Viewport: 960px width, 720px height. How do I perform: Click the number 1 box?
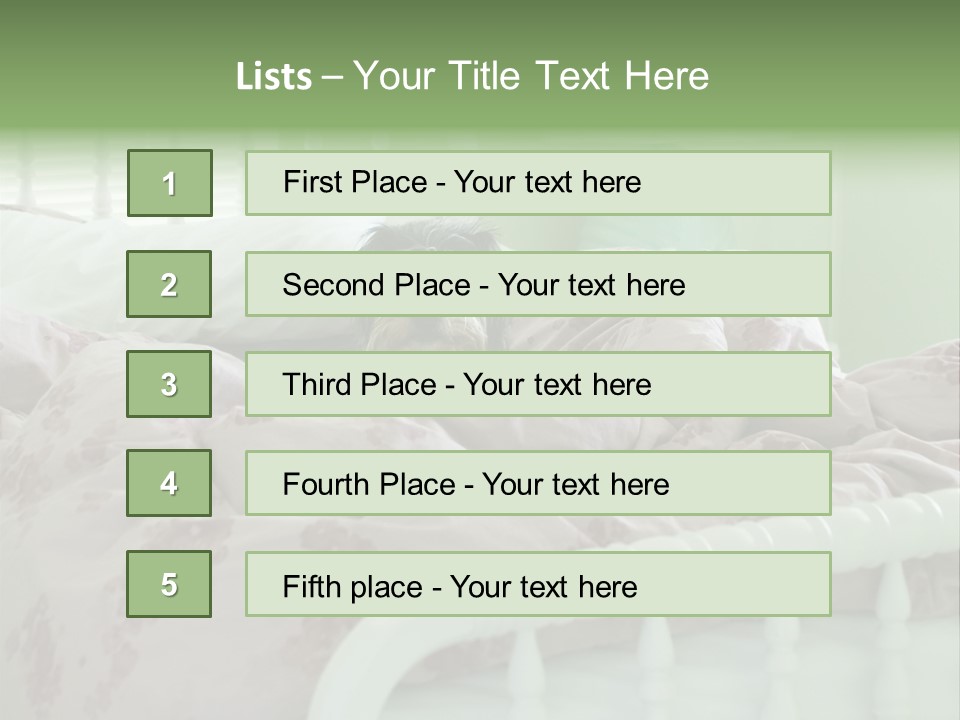coord(170,183)
